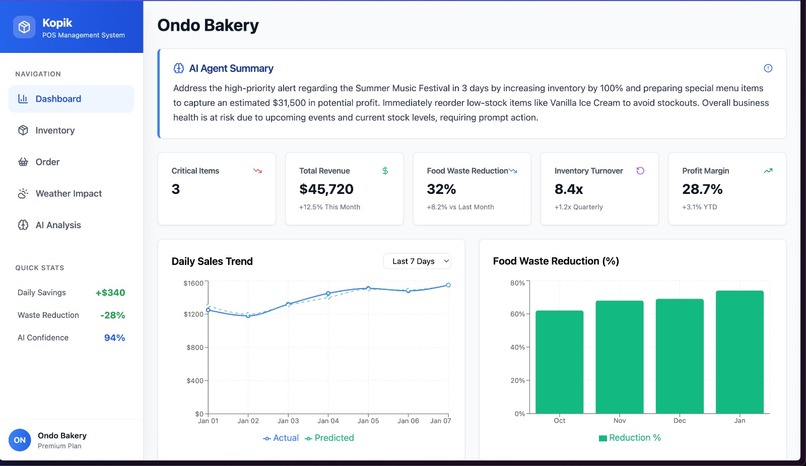This screenshot has height=466, width=806.
Task: Click the info icon in AI Agent Summary
Action: [x=768, y=68]
